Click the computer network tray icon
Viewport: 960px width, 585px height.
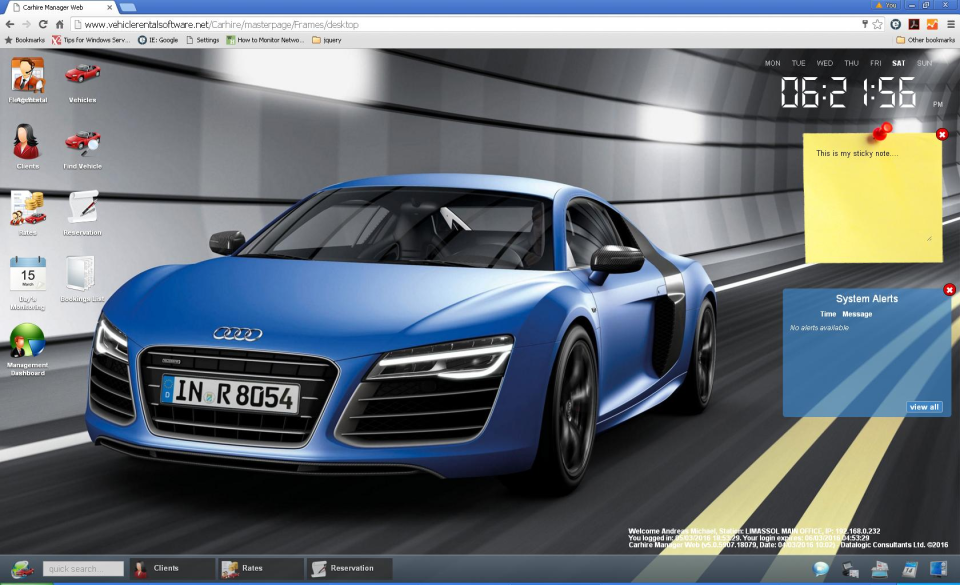click(850, 570)
